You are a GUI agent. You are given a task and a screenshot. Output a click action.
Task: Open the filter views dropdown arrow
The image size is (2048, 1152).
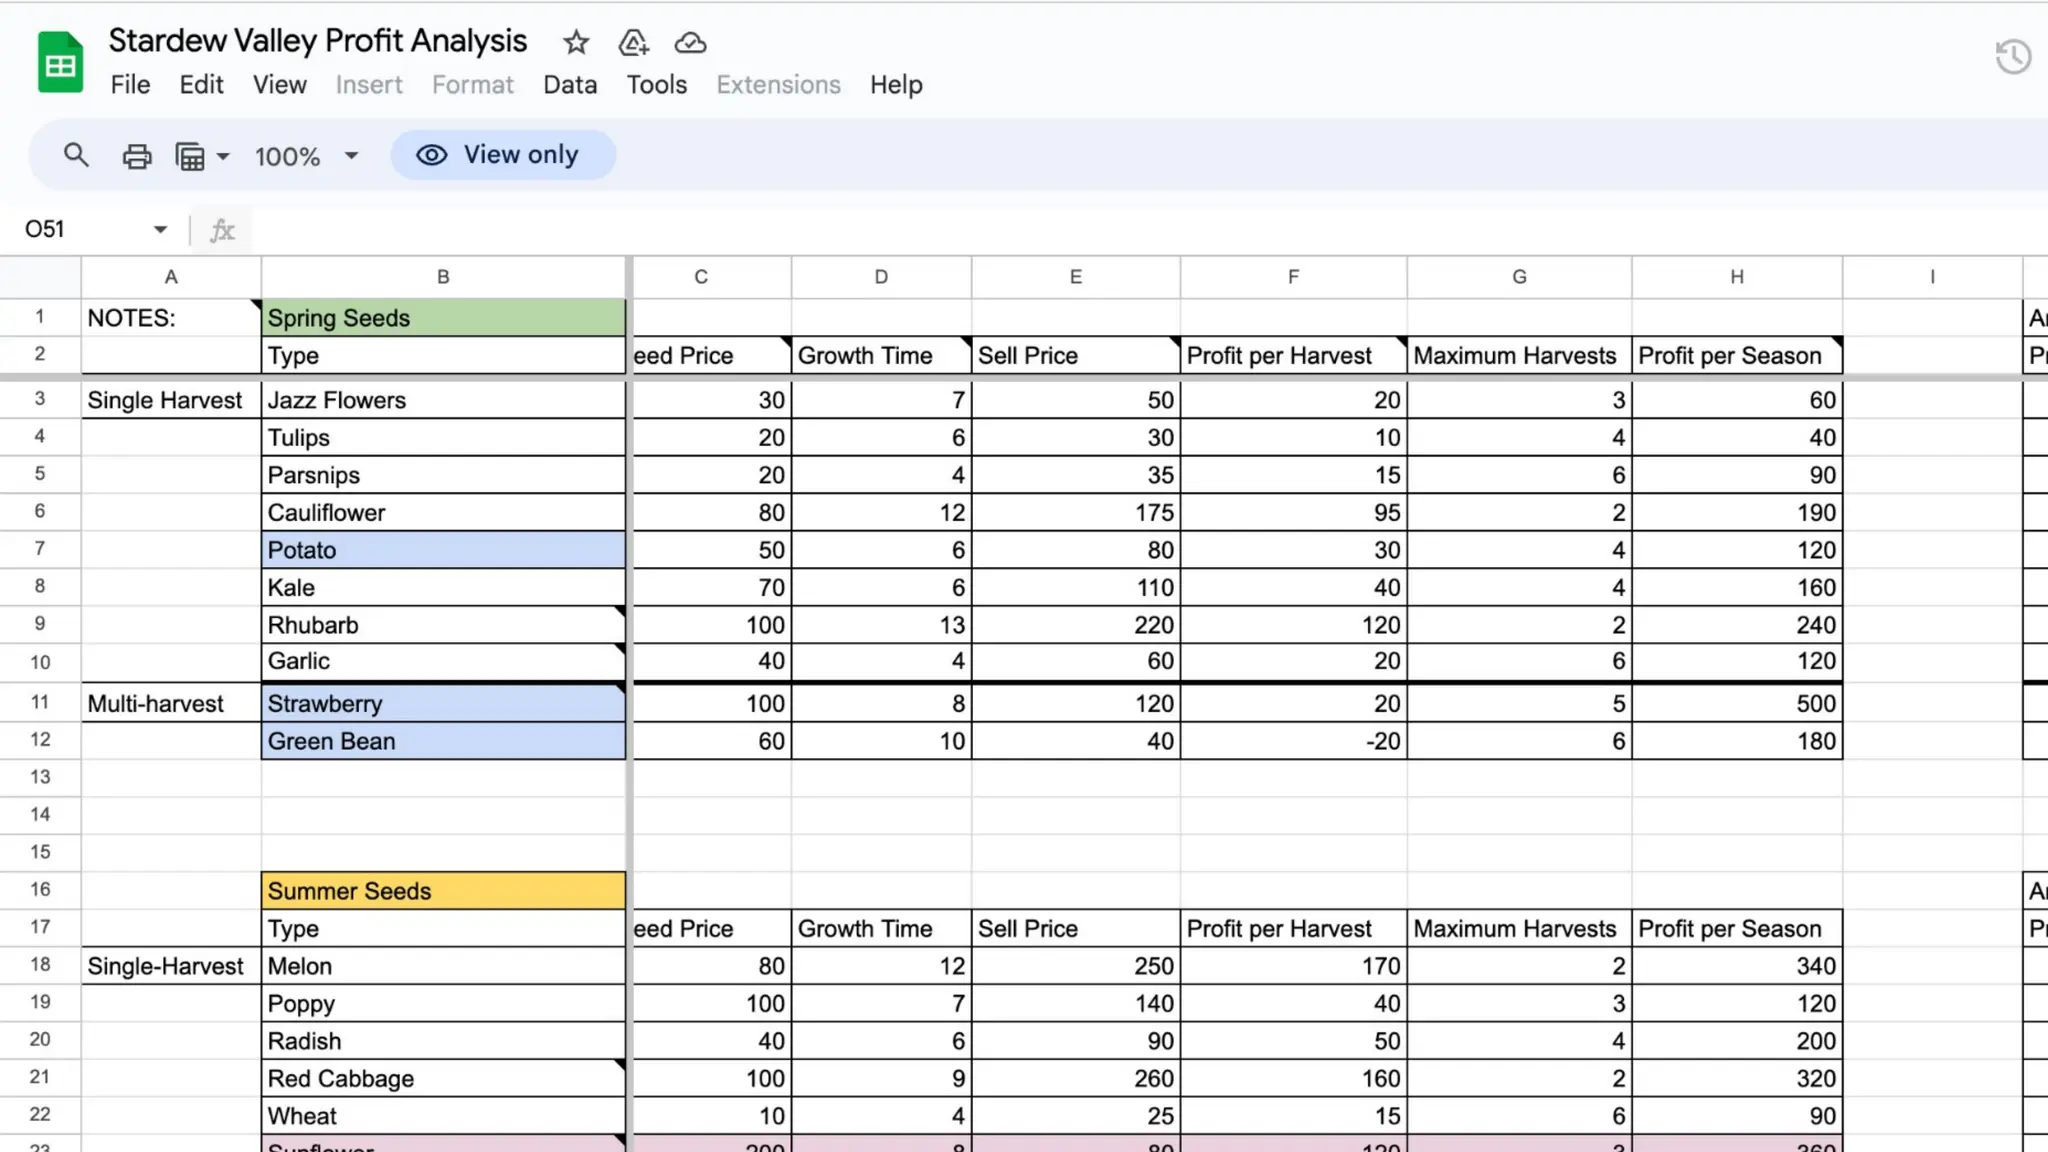pos(223,156)
